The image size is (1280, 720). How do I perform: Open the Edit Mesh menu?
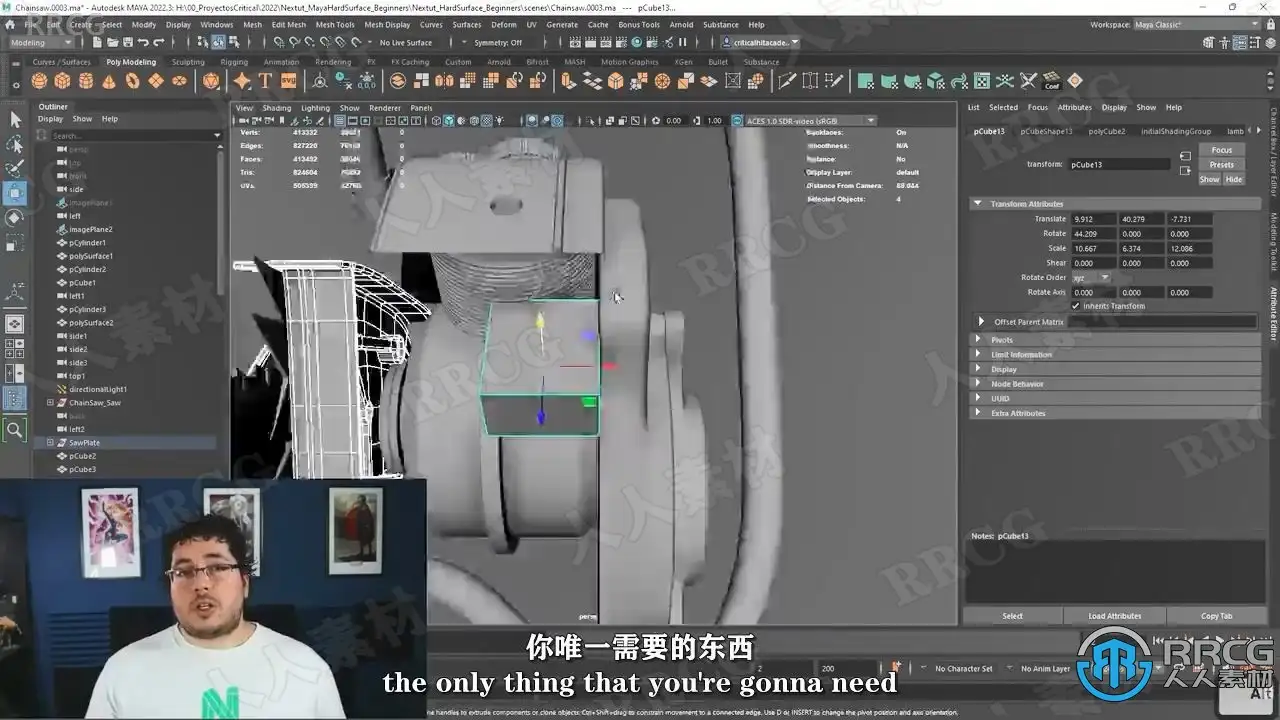[x=289, y=25]
